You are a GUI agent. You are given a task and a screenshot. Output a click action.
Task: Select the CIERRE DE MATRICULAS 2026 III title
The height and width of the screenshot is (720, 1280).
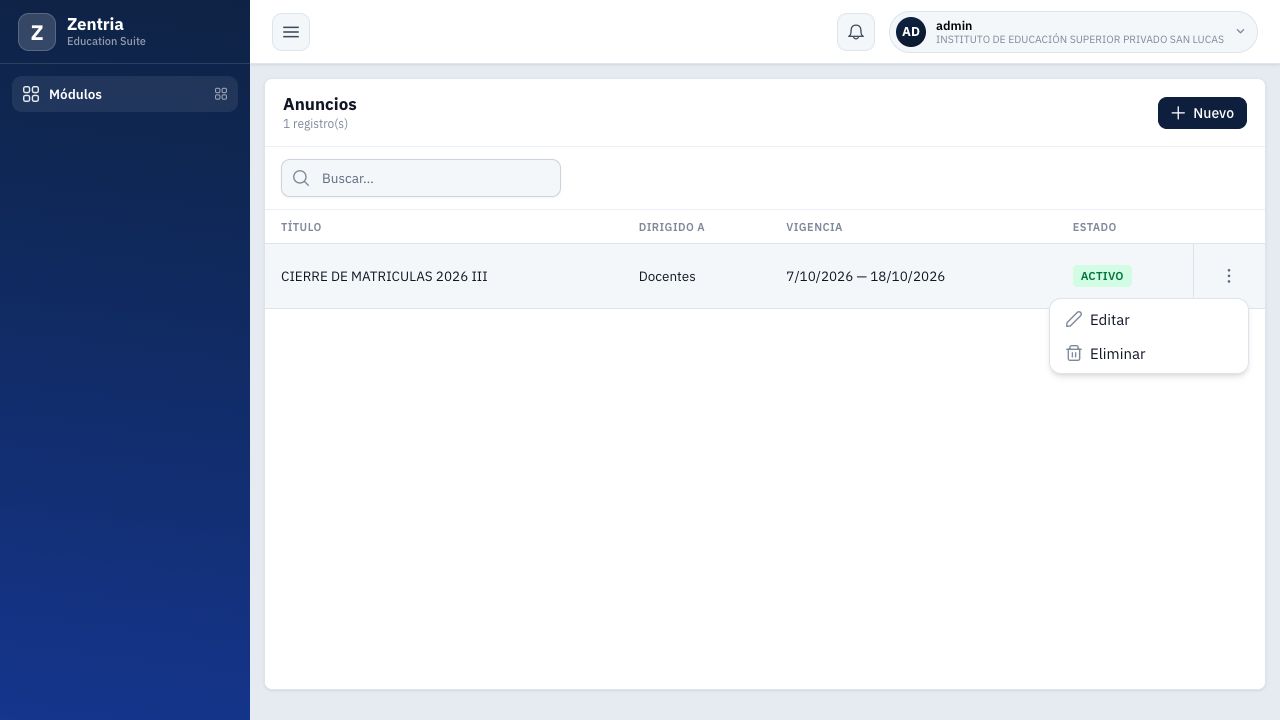tap(384, 276)
